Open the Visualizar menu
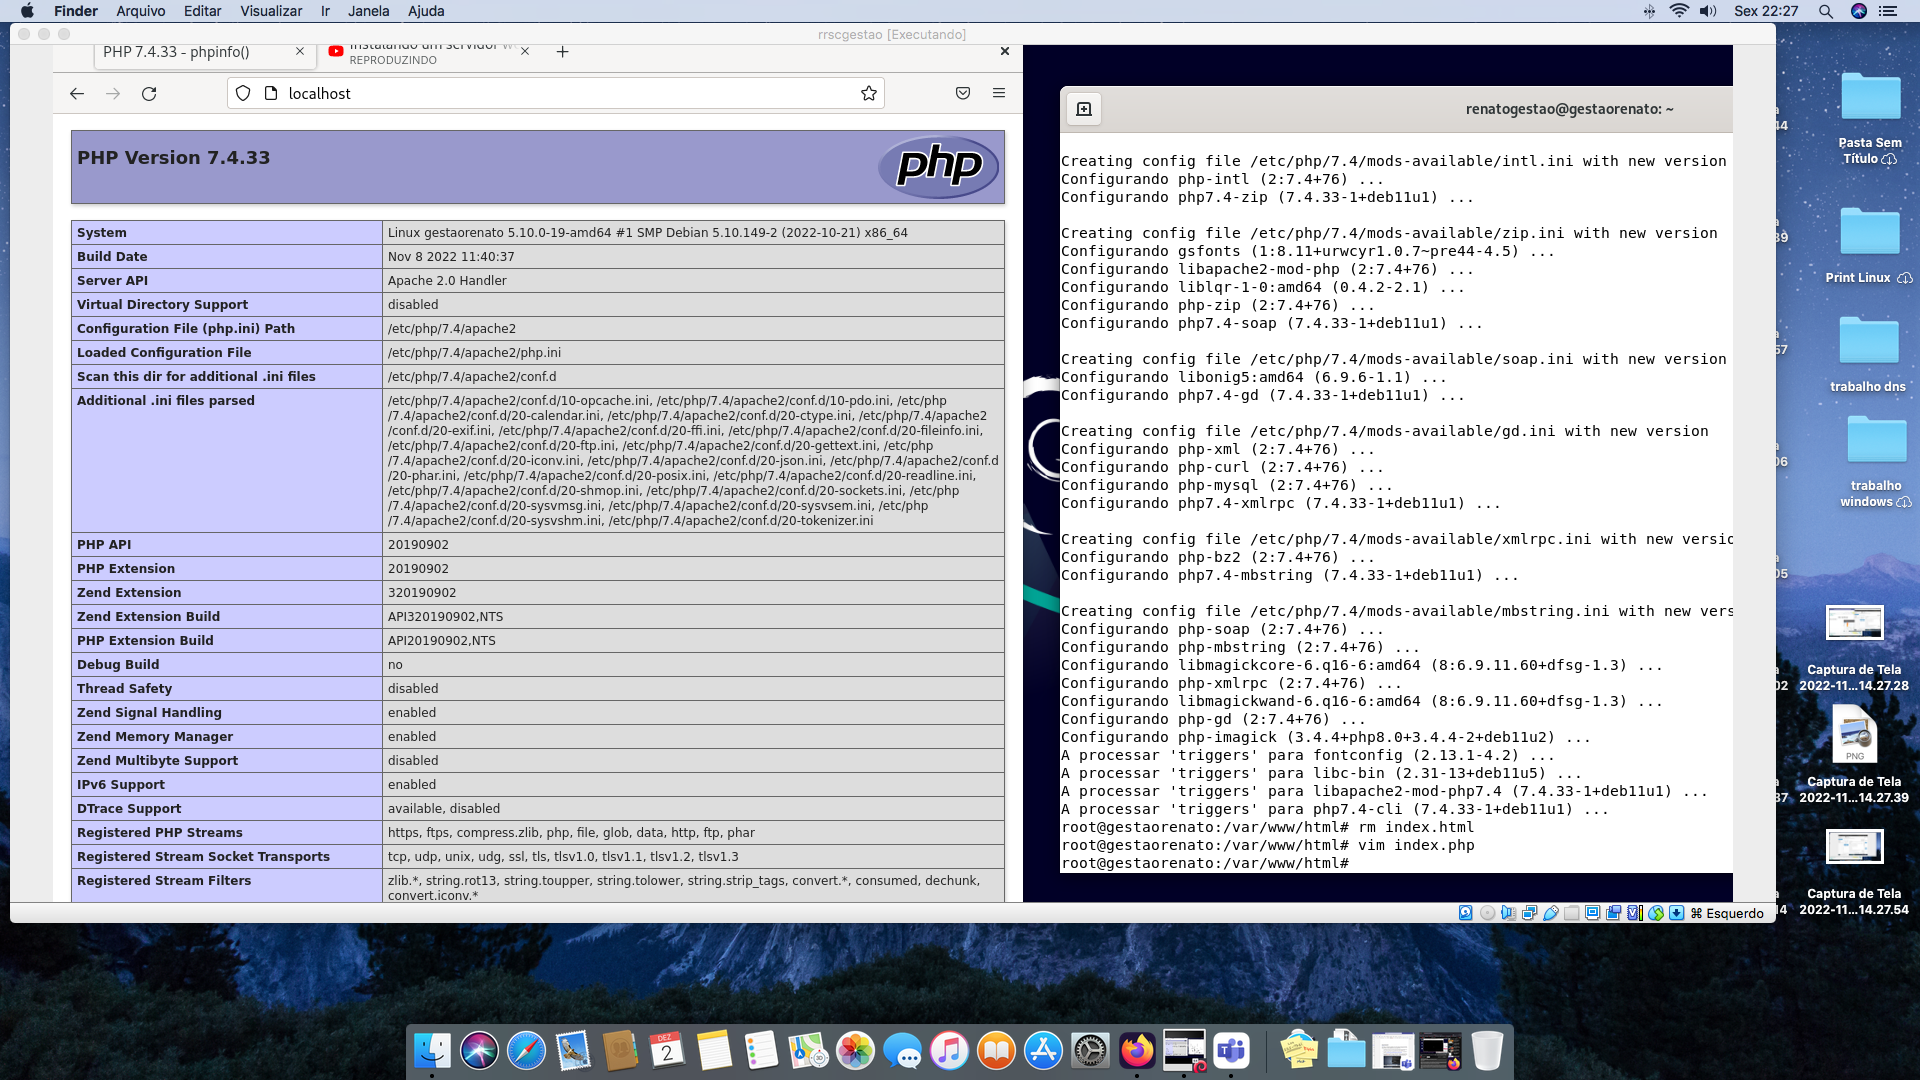The height and width of the screenshot is (1080, 1920). coord(270,11)
